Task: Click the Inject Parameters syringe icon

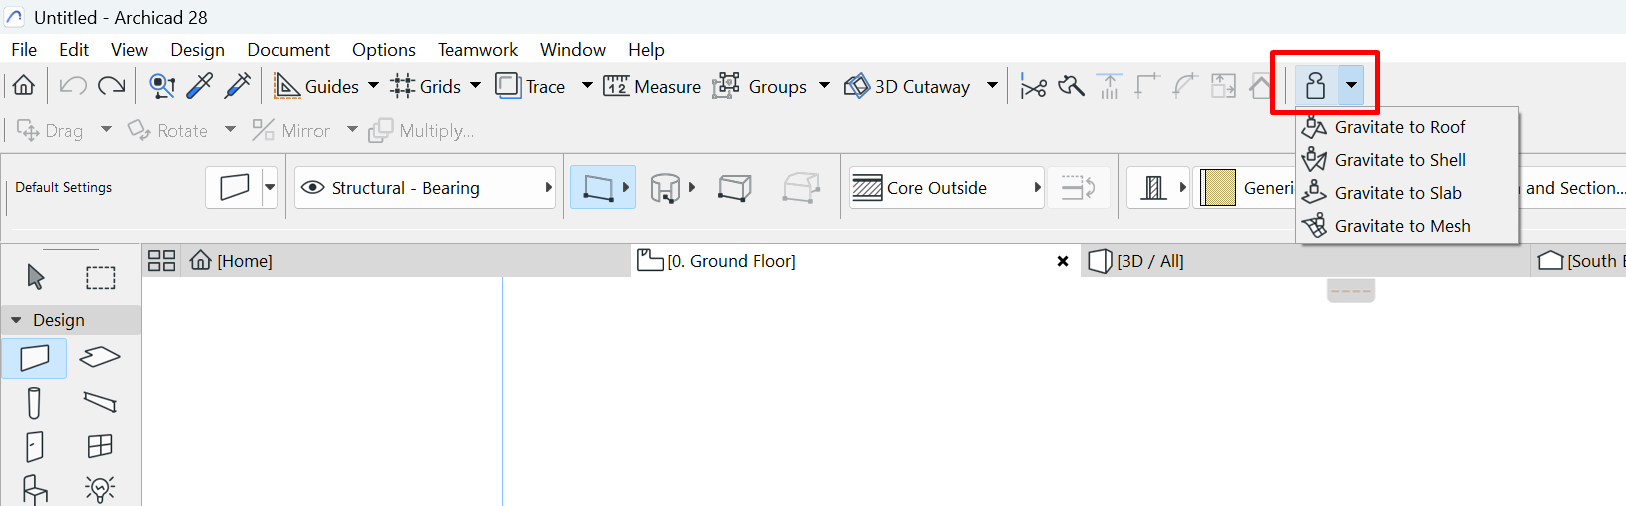Action: click(238, 87)
